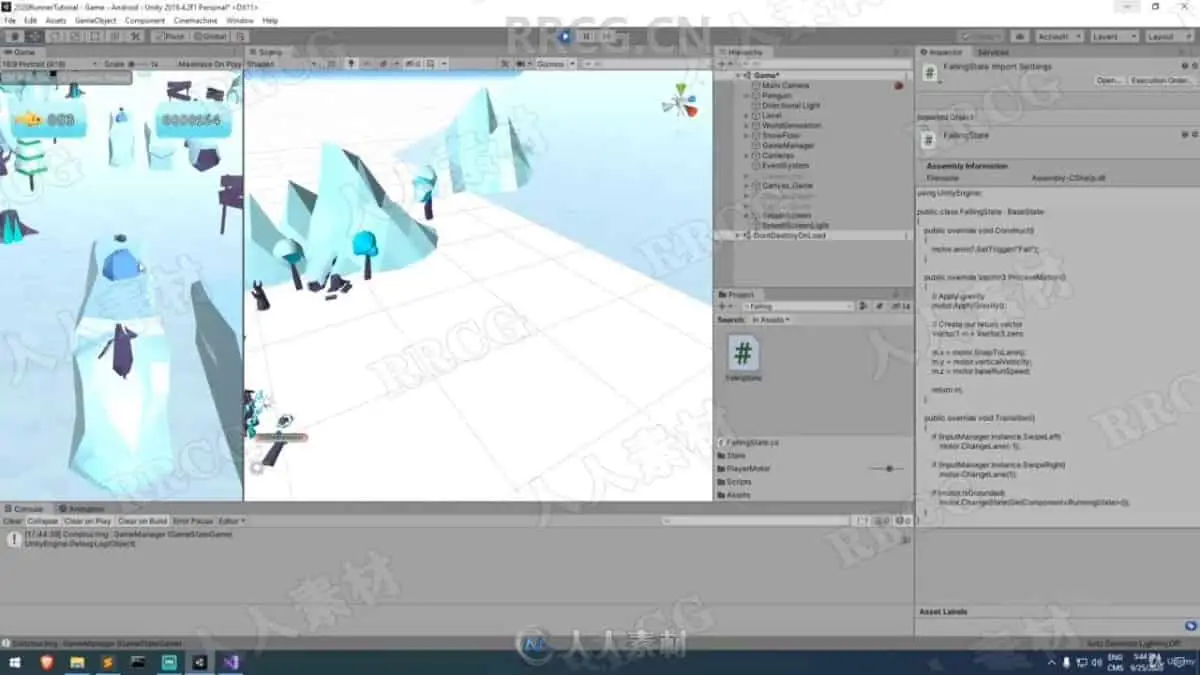Open the Layers dropdown
Screen dimensions: 1200x675
pos(1114,36)
